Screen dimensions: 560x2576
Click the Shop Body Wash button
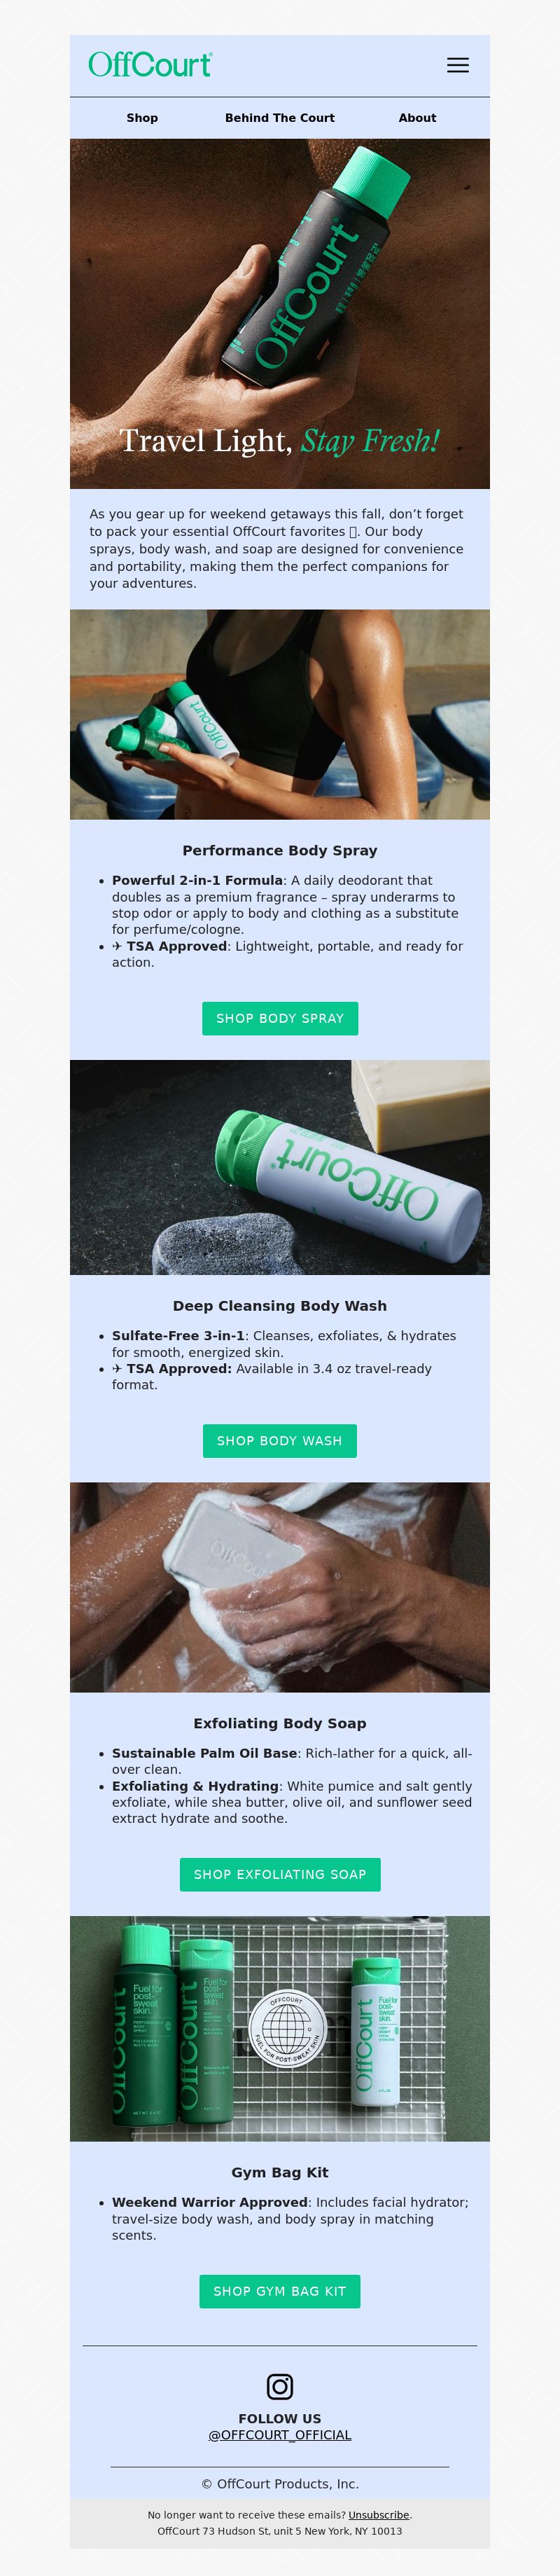coord(280,1441)
